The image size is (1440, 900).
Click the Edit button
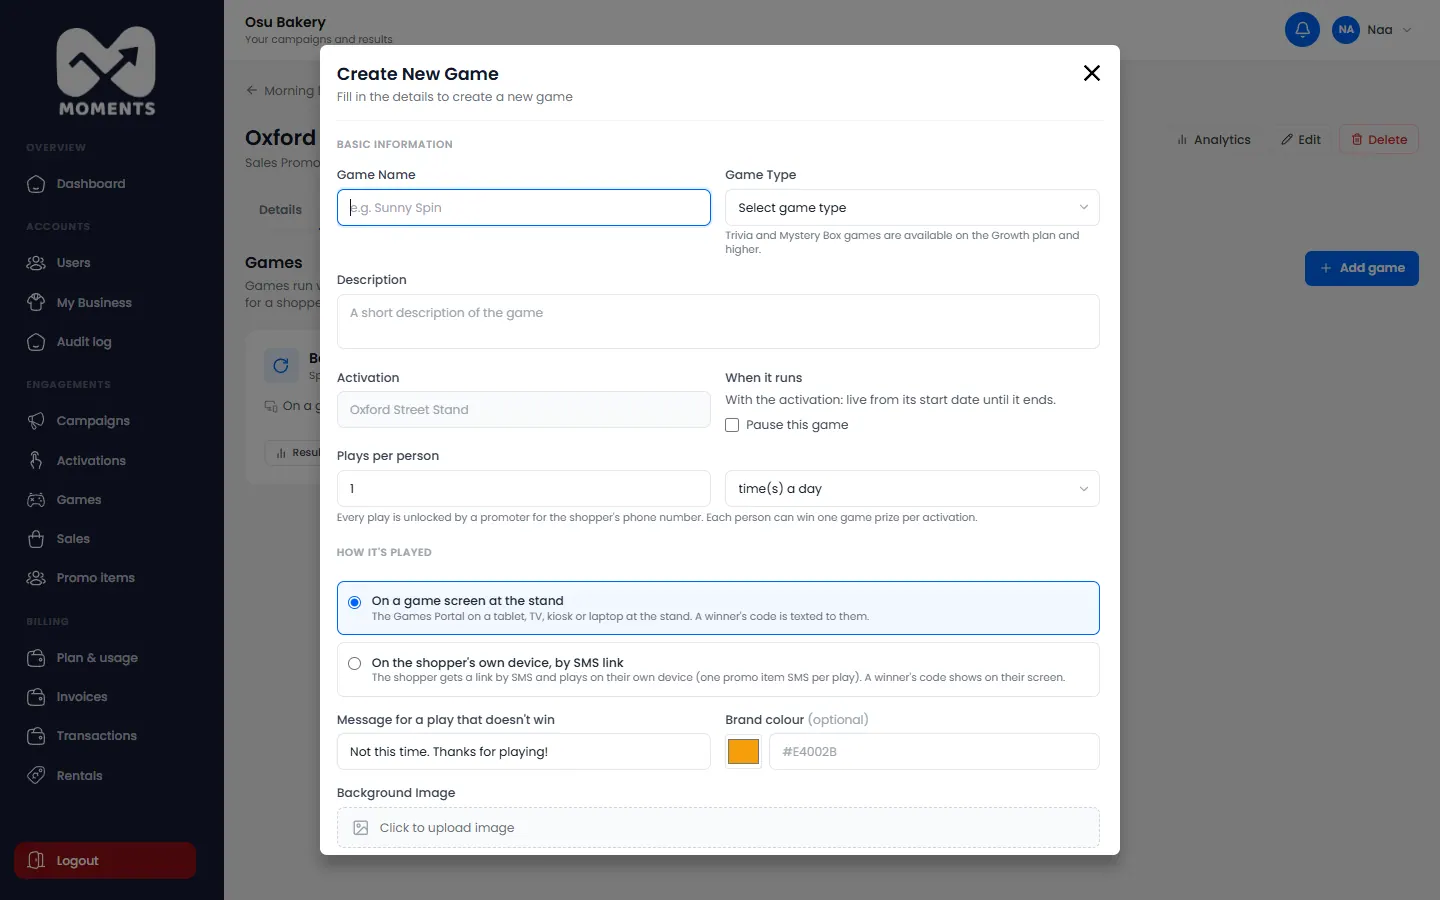pos(1300,140)
